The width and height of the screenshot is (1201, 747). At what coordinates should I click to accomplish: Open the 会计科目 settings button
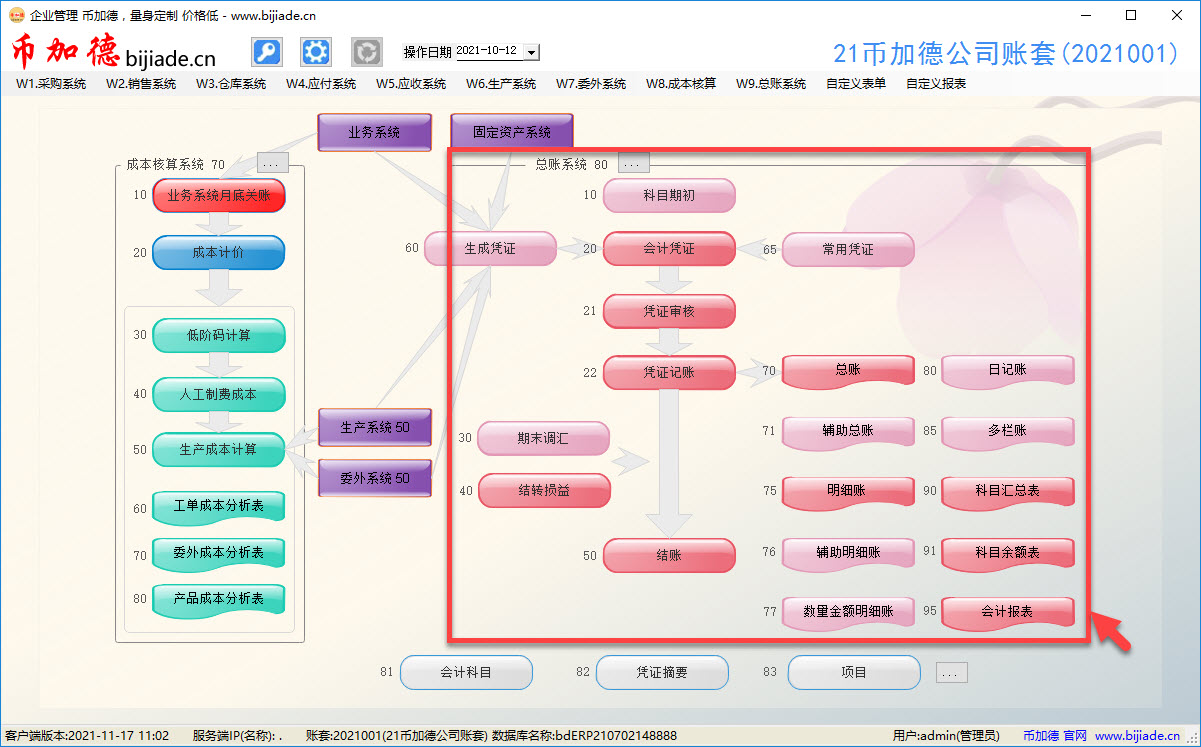[x=466, y=673]
